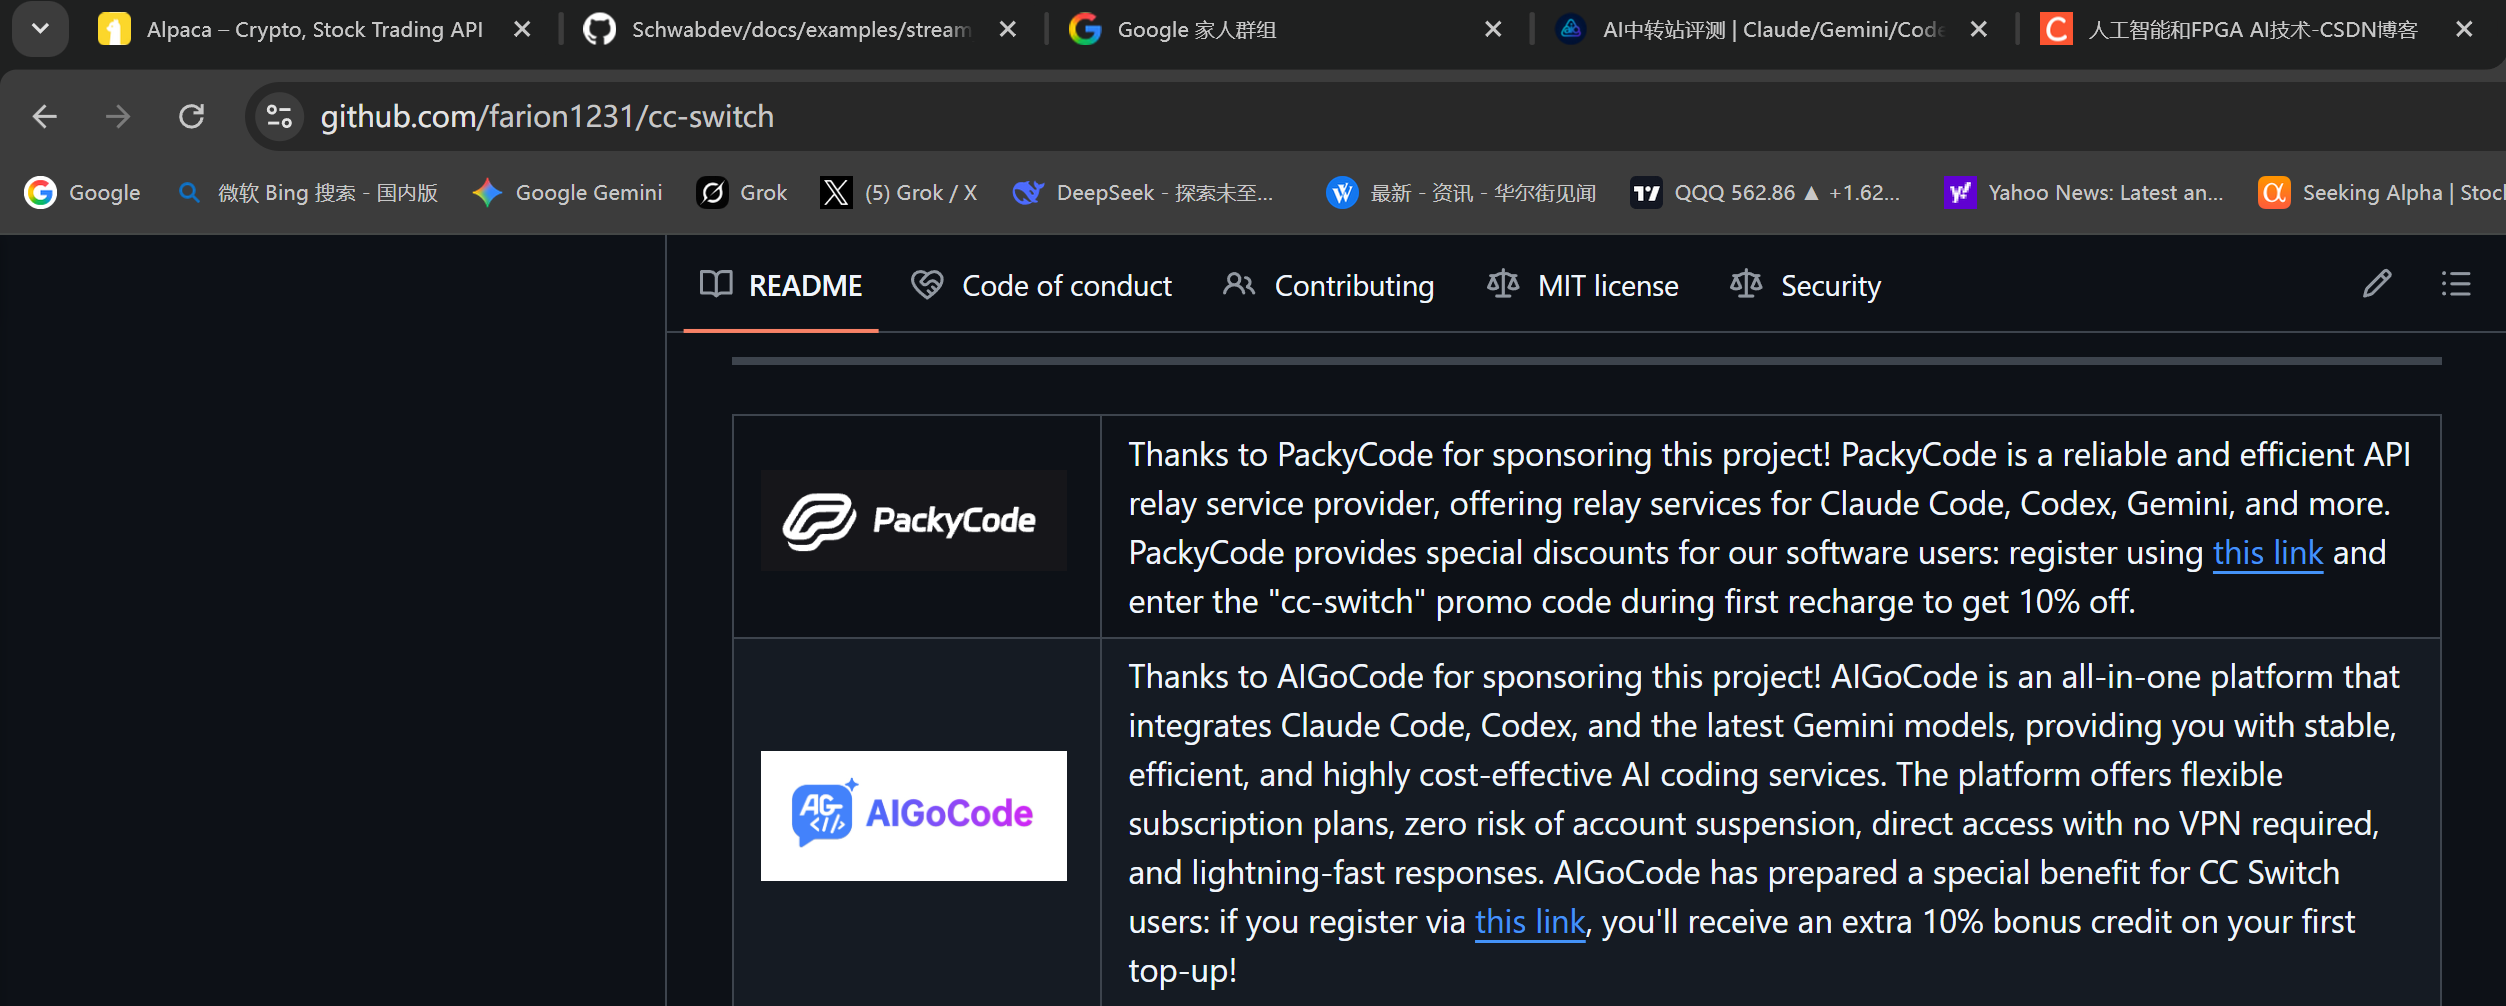Viewport: 2506px width, 1006px height.
Task: Open the Code of conduct tab
Action: pyautogui.click(x=1041, y=286)
